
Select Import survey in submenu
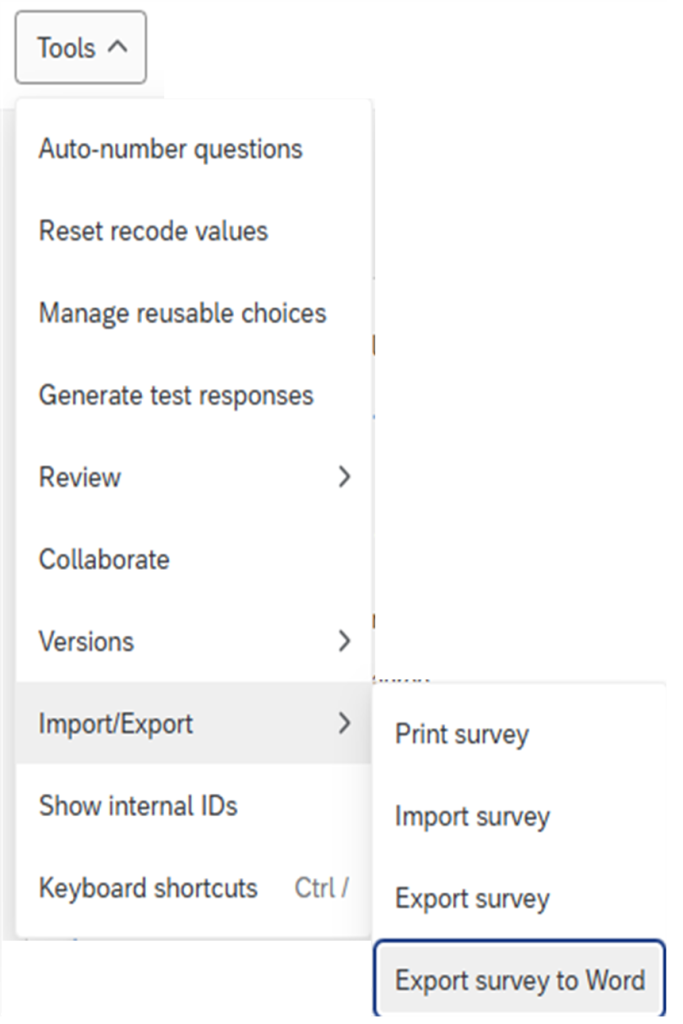(x=472, y=816)
